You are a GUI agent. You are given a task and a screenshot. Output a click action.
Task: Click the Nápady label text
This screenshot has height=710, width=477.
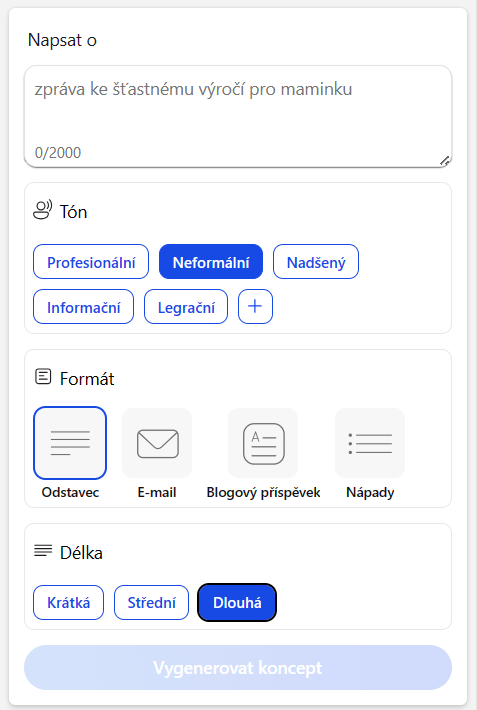click(370, 492)
